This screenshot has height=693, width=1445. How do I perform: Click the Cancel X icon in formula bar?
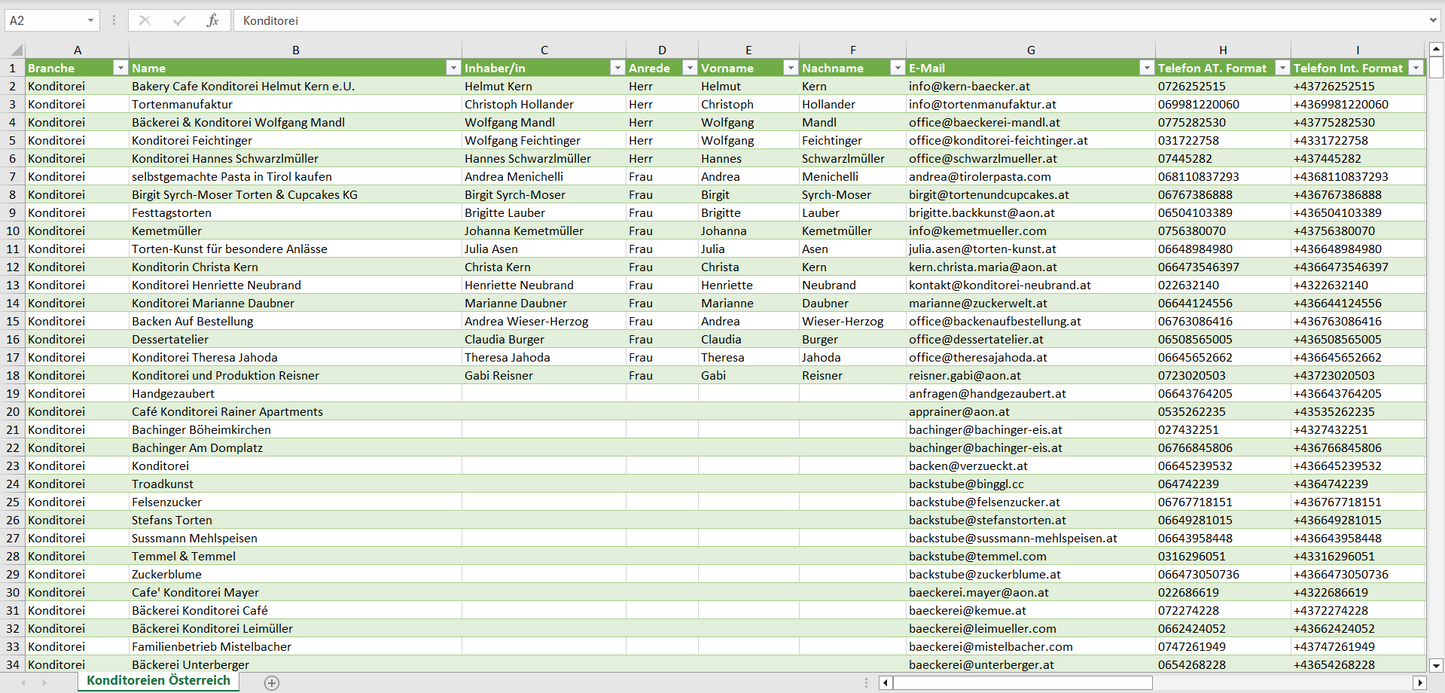[x=145, y=20]
